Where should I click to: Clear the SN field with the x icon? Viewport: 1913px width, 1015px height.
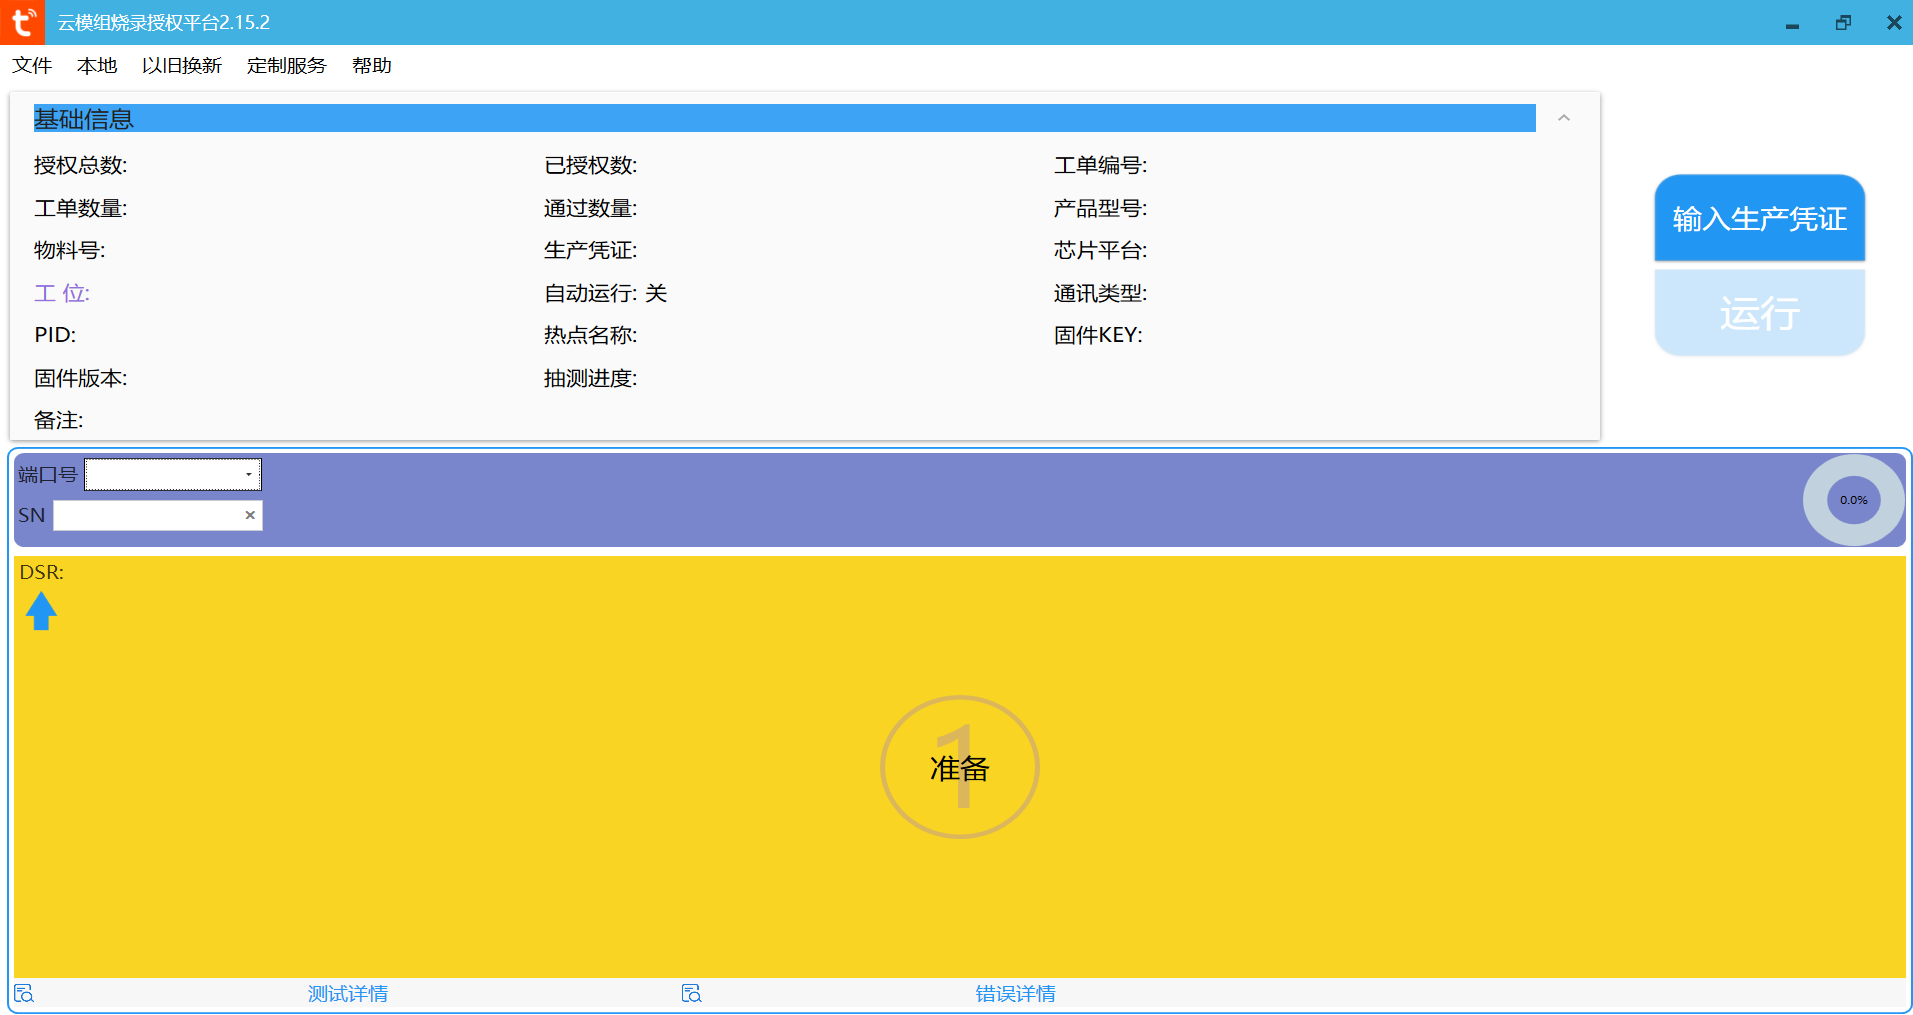click(x=250, y=515)
